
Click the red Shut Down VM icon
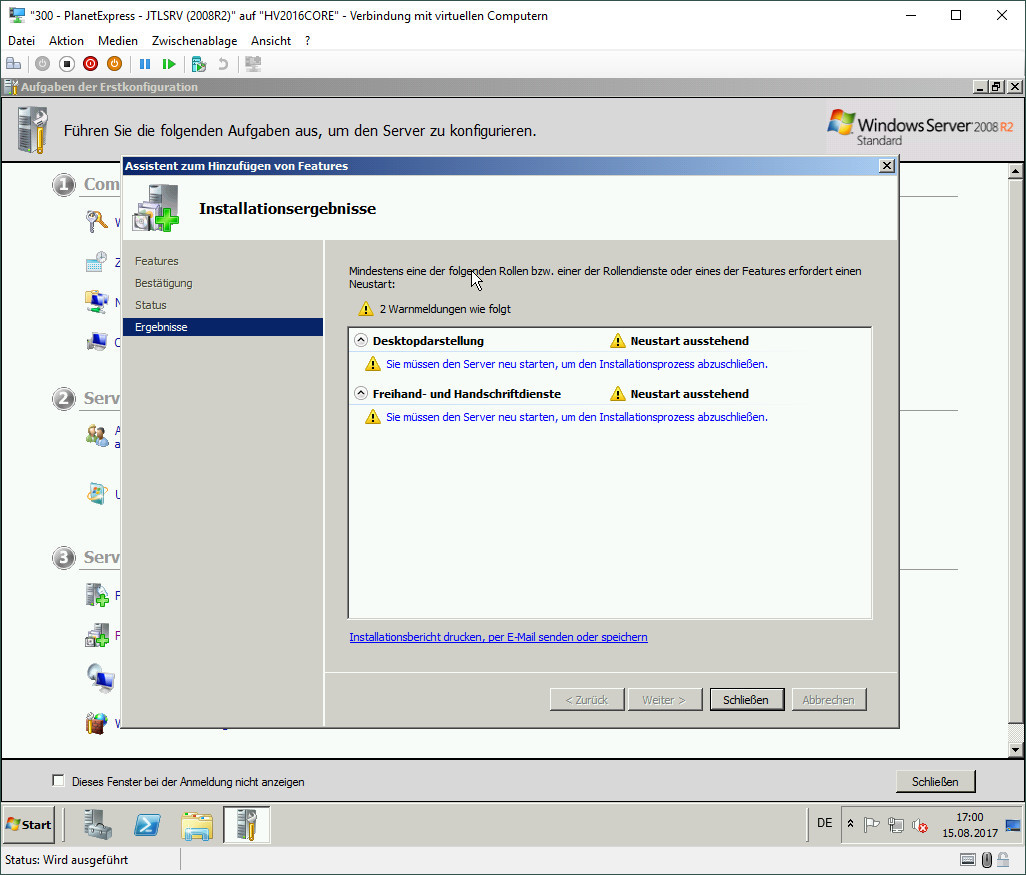click(91, 64)
